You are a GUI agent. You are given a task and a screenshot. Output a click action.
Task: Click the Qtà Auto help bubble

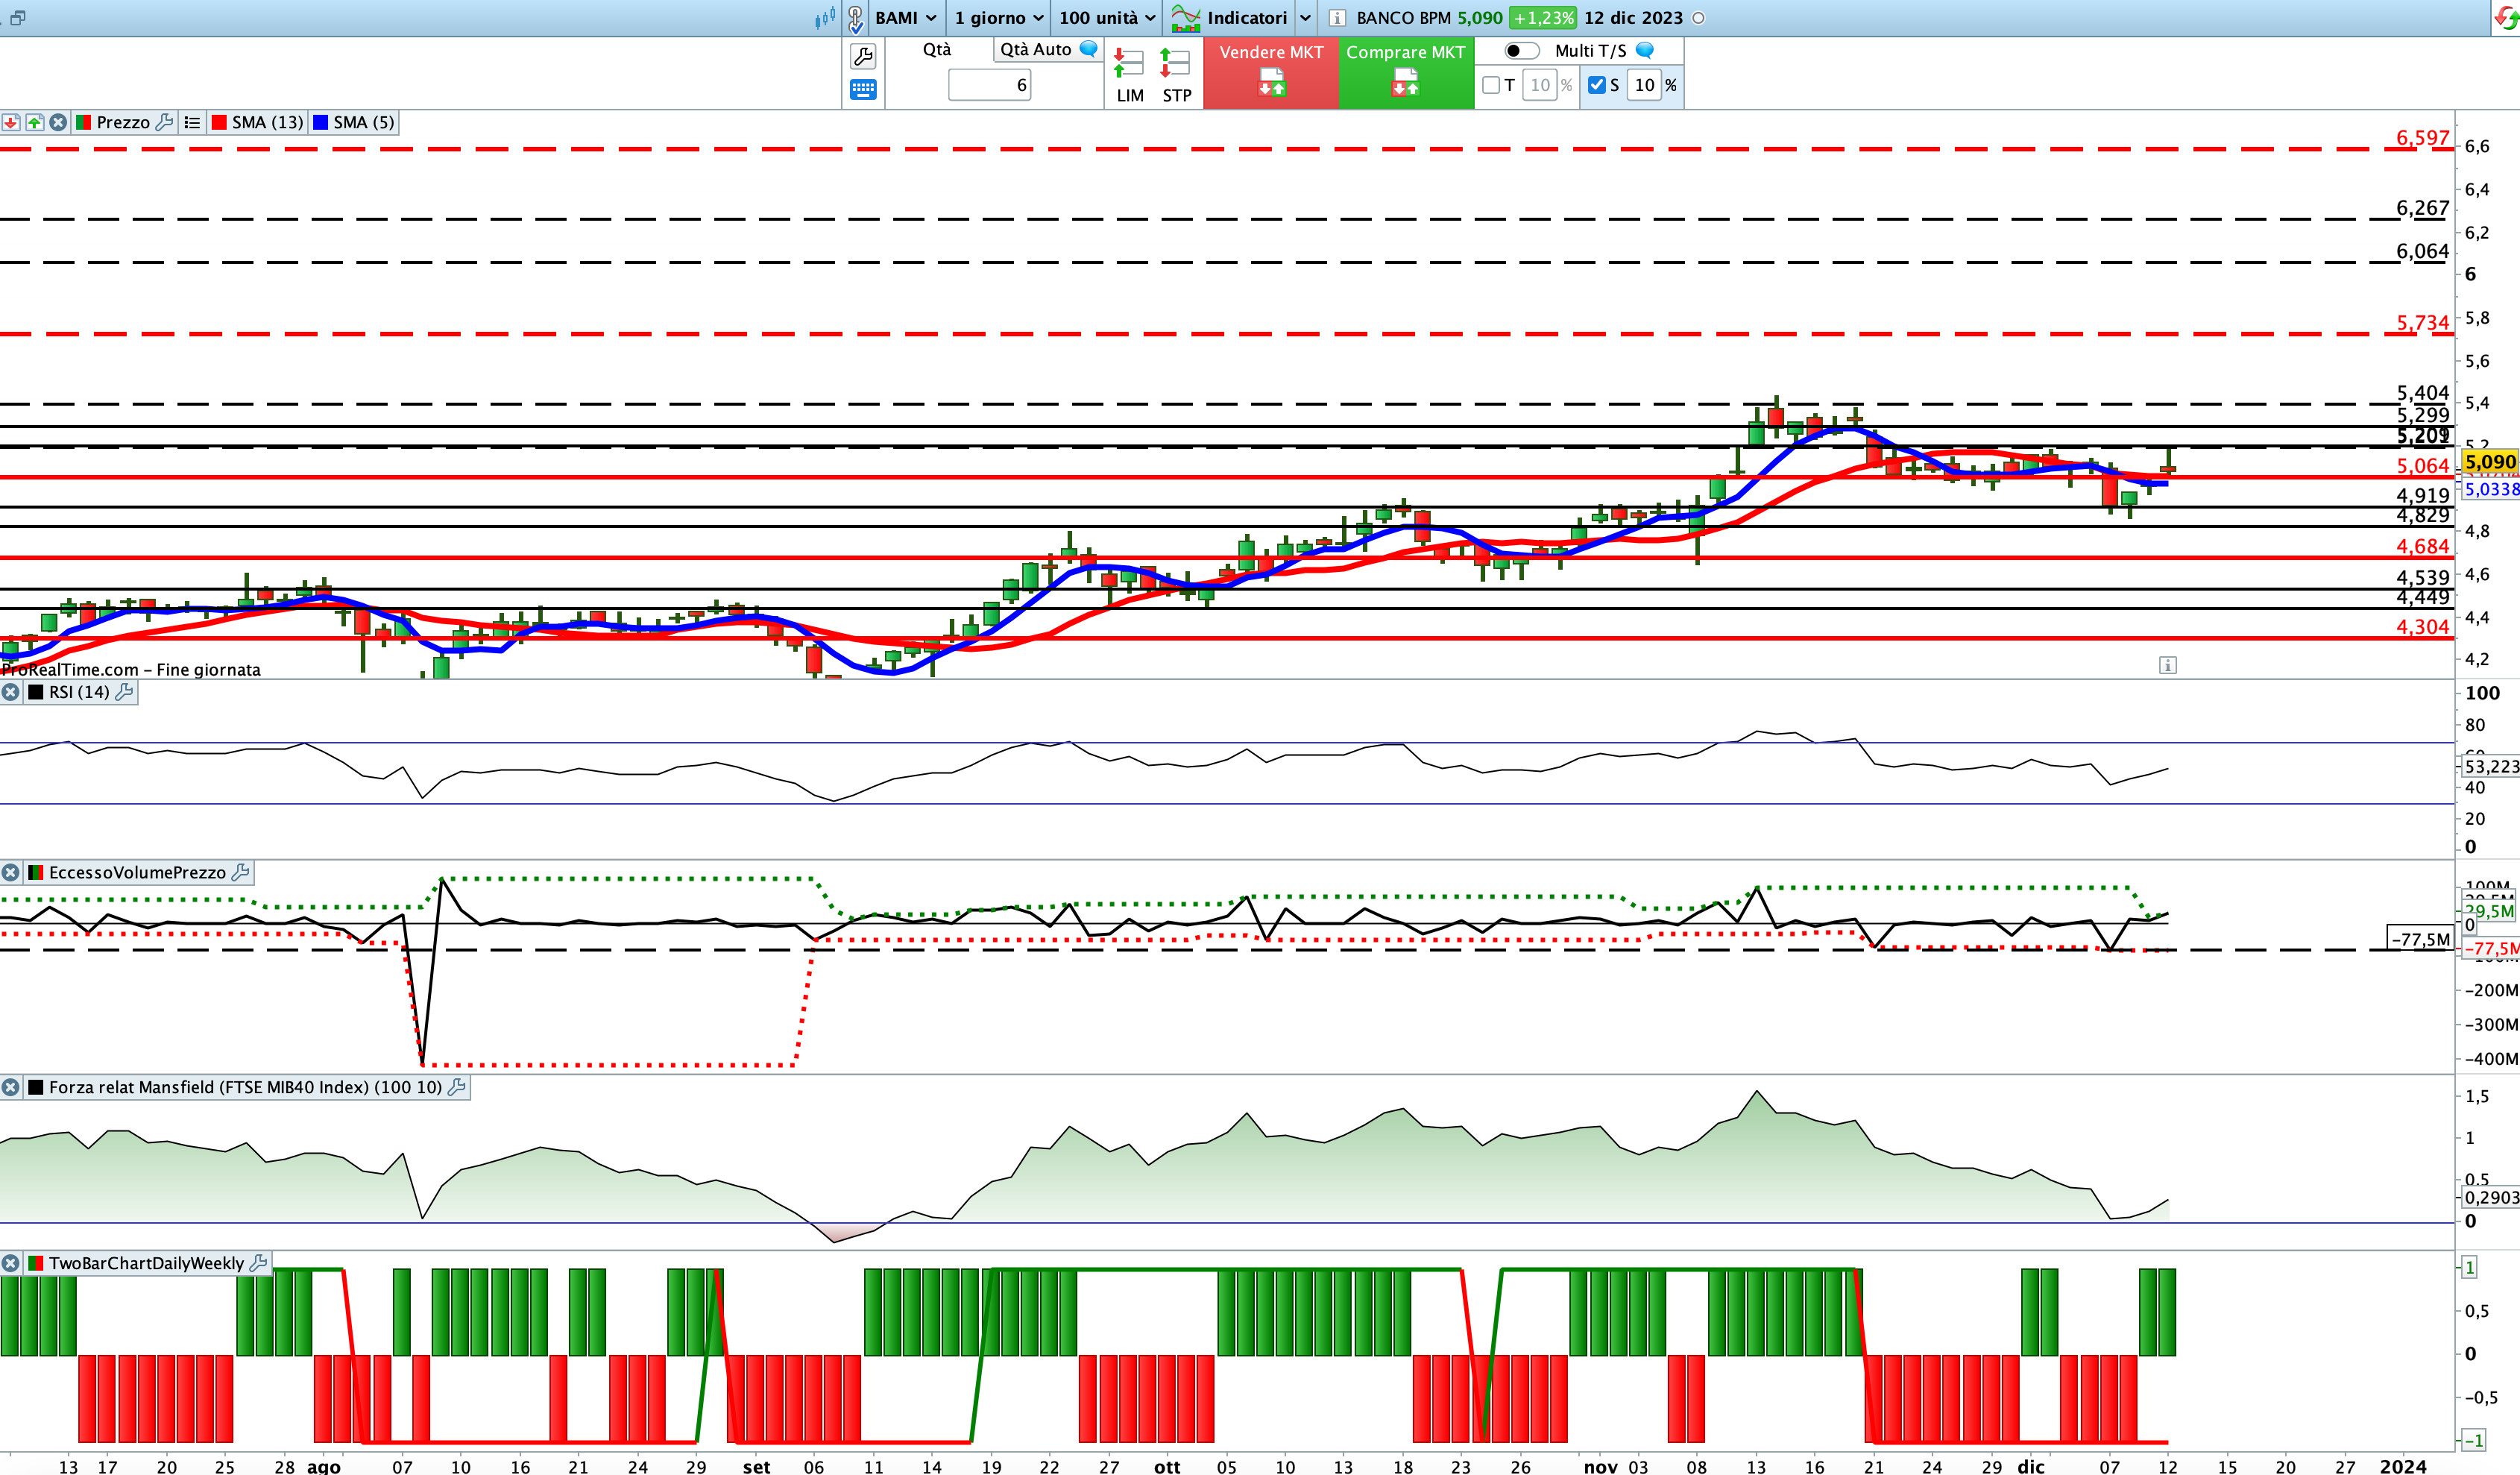click(x=1089, y=49)
